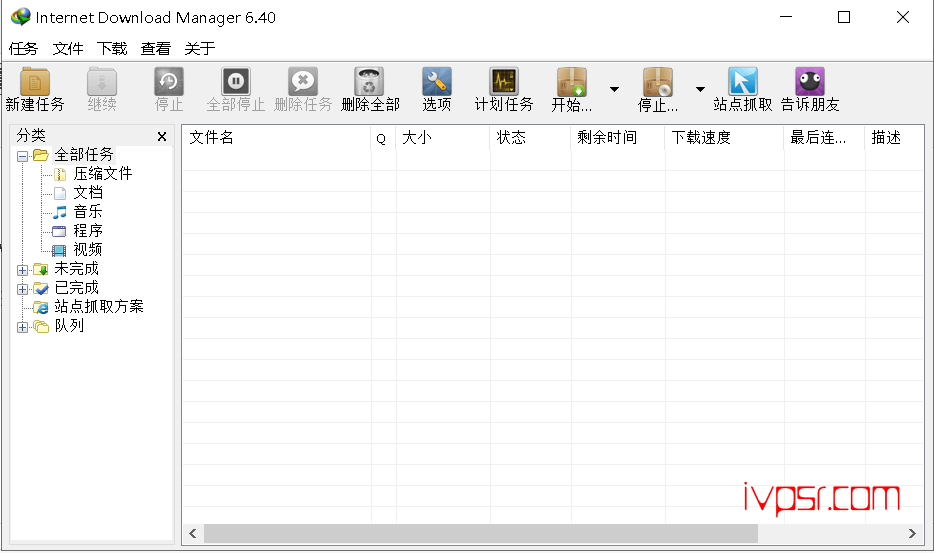Open the 任务 menu
This screenshot has width=934, height=553.
[x=23, y=48]
